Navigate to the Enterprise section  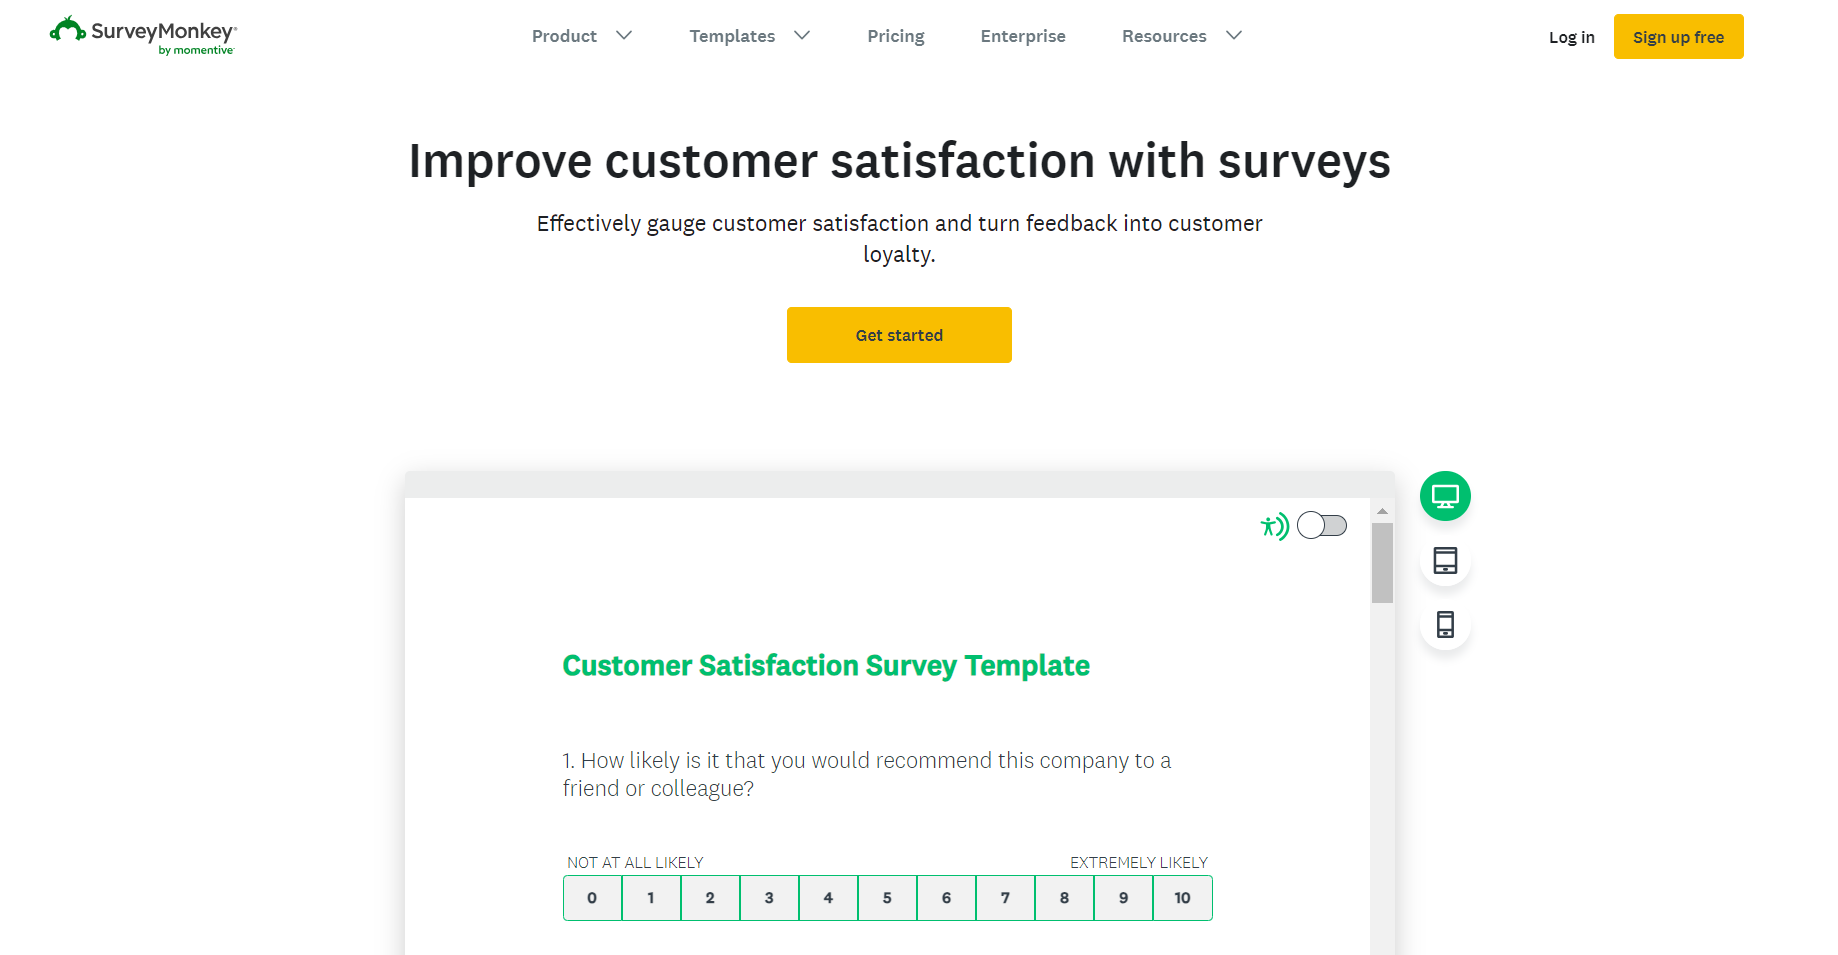tap(1023, 36)
